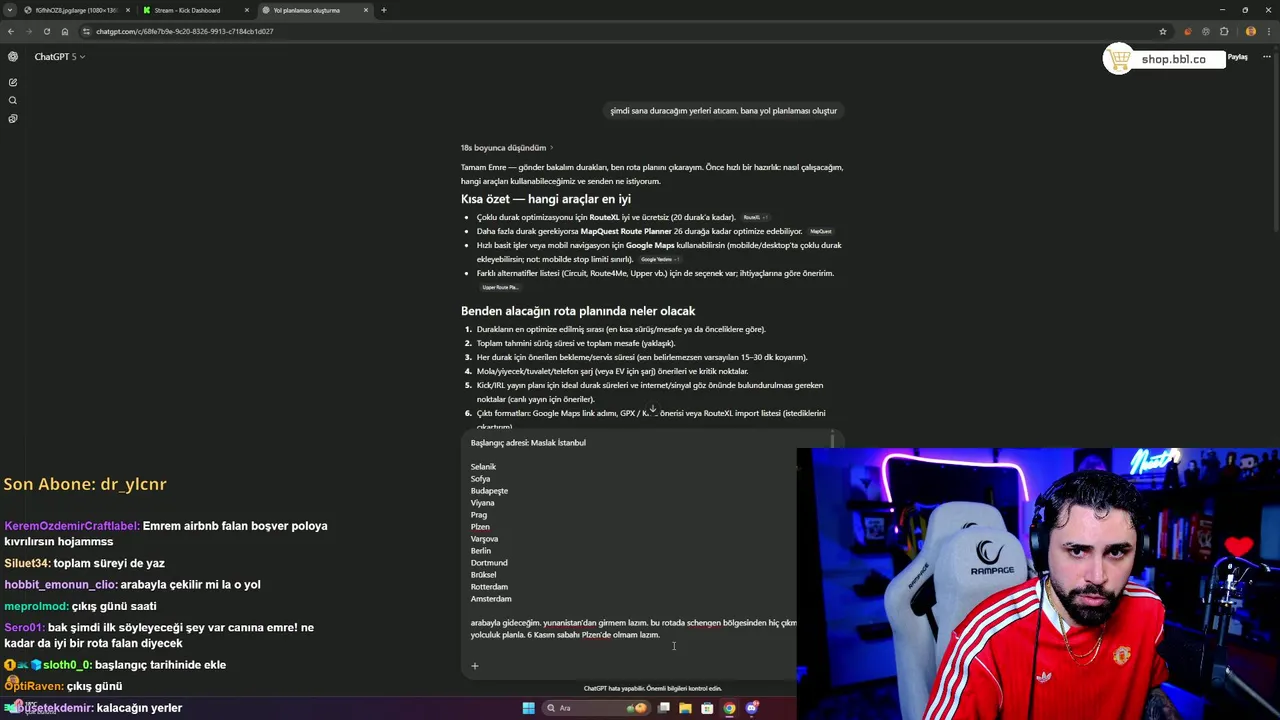This screenshot has height=720, width=1280.
Task: Close the jpg:large image tab
Action: (x=128, y=10)
